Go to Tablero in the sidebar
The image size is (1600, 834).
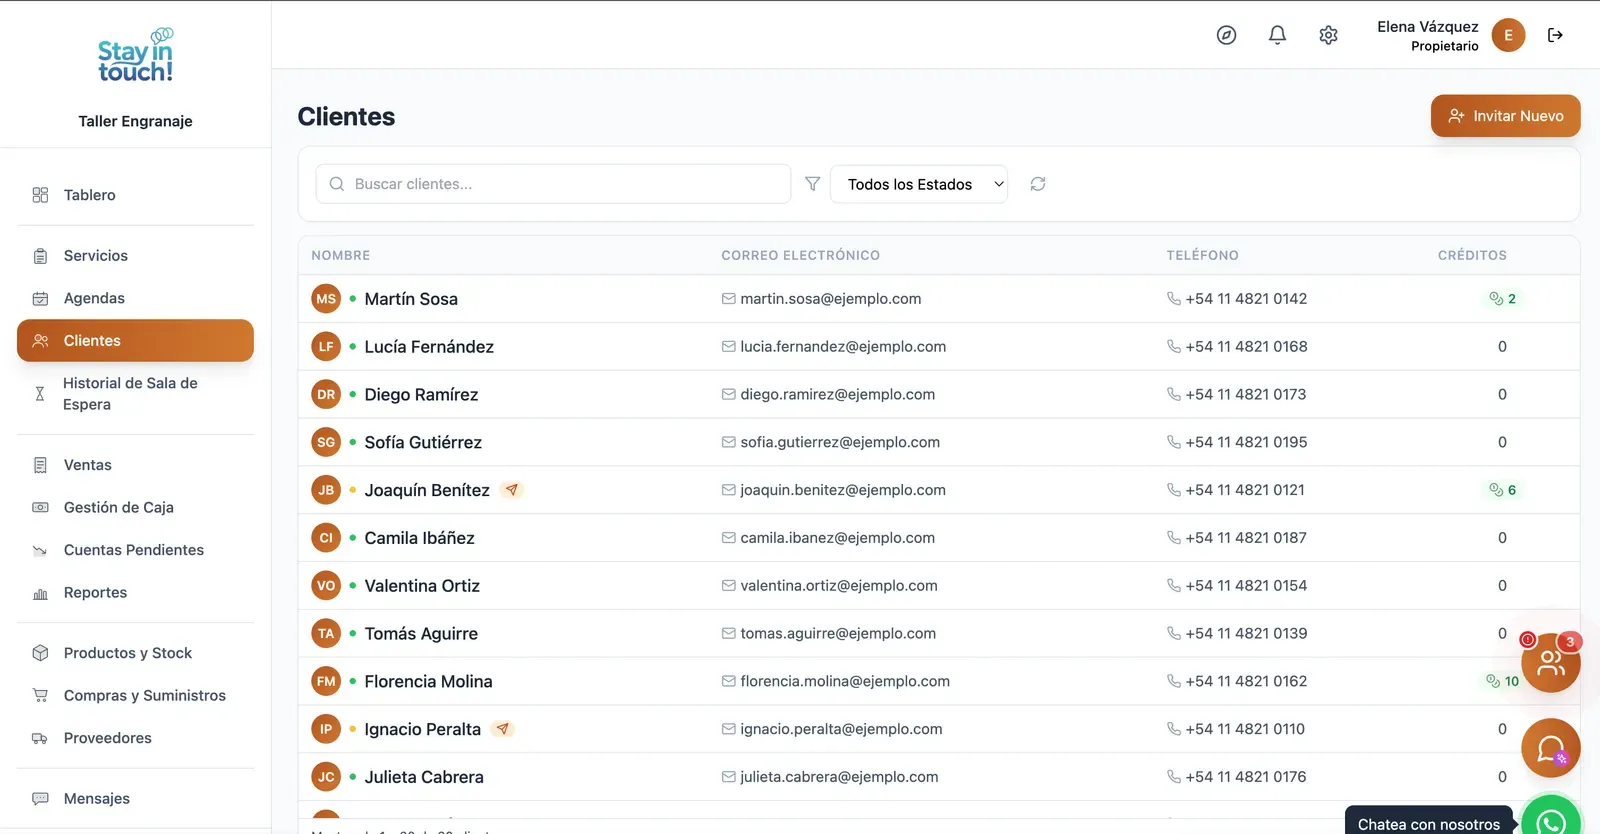tap(135, 195)
